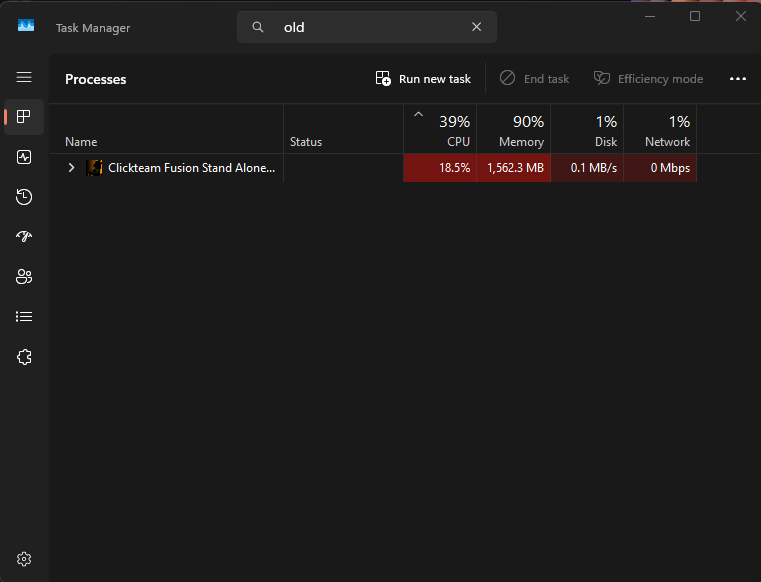Click the search field containing "old"

pyautogui.click(x=366, y=27)
